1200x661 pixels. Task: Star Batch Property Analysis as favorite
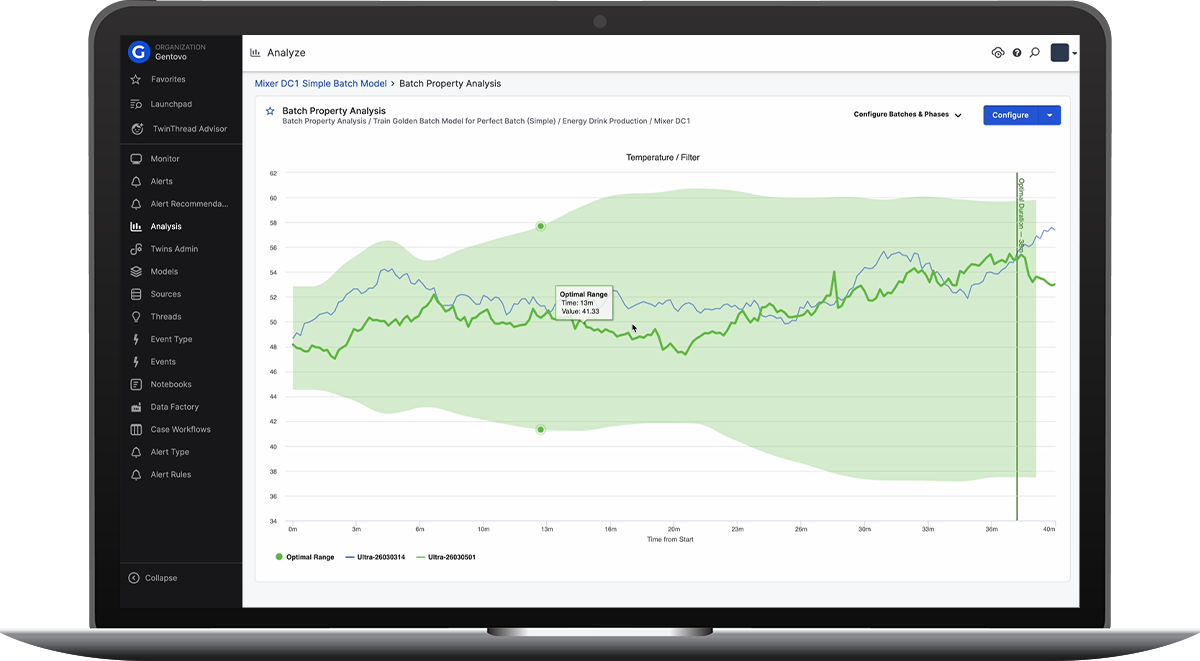pos(270,112)
